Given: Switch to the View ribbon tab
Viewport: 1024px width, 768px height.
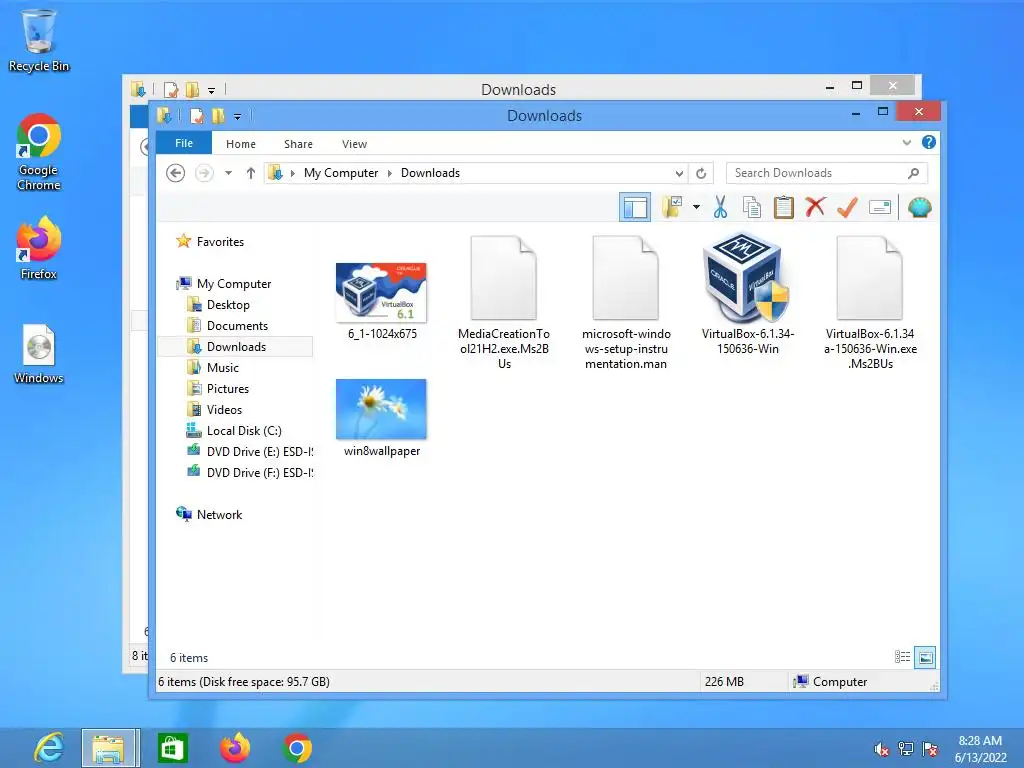Looking at the screenshot, I should coord(355,144).
